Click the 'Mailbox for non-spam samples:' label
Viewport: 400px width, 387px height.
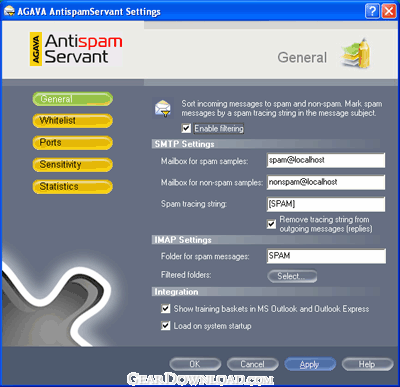coord(212,183)
